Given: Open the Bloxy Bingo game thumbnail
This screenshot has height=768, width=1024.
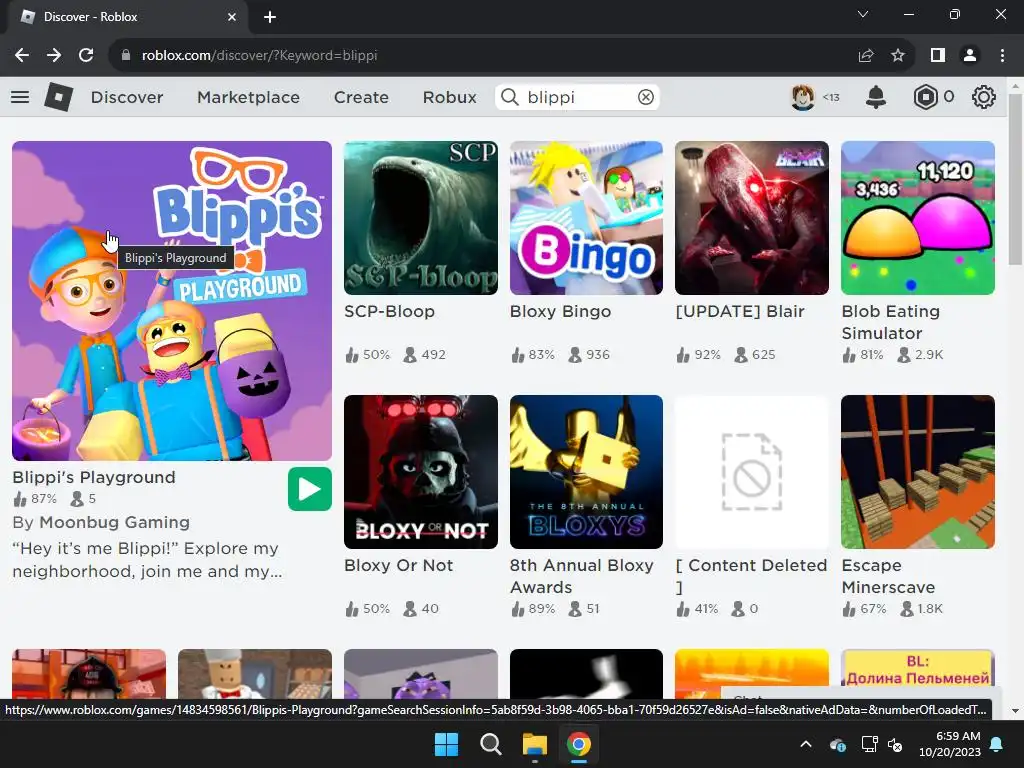Looking at the screenshot, I should click(586, 218).
